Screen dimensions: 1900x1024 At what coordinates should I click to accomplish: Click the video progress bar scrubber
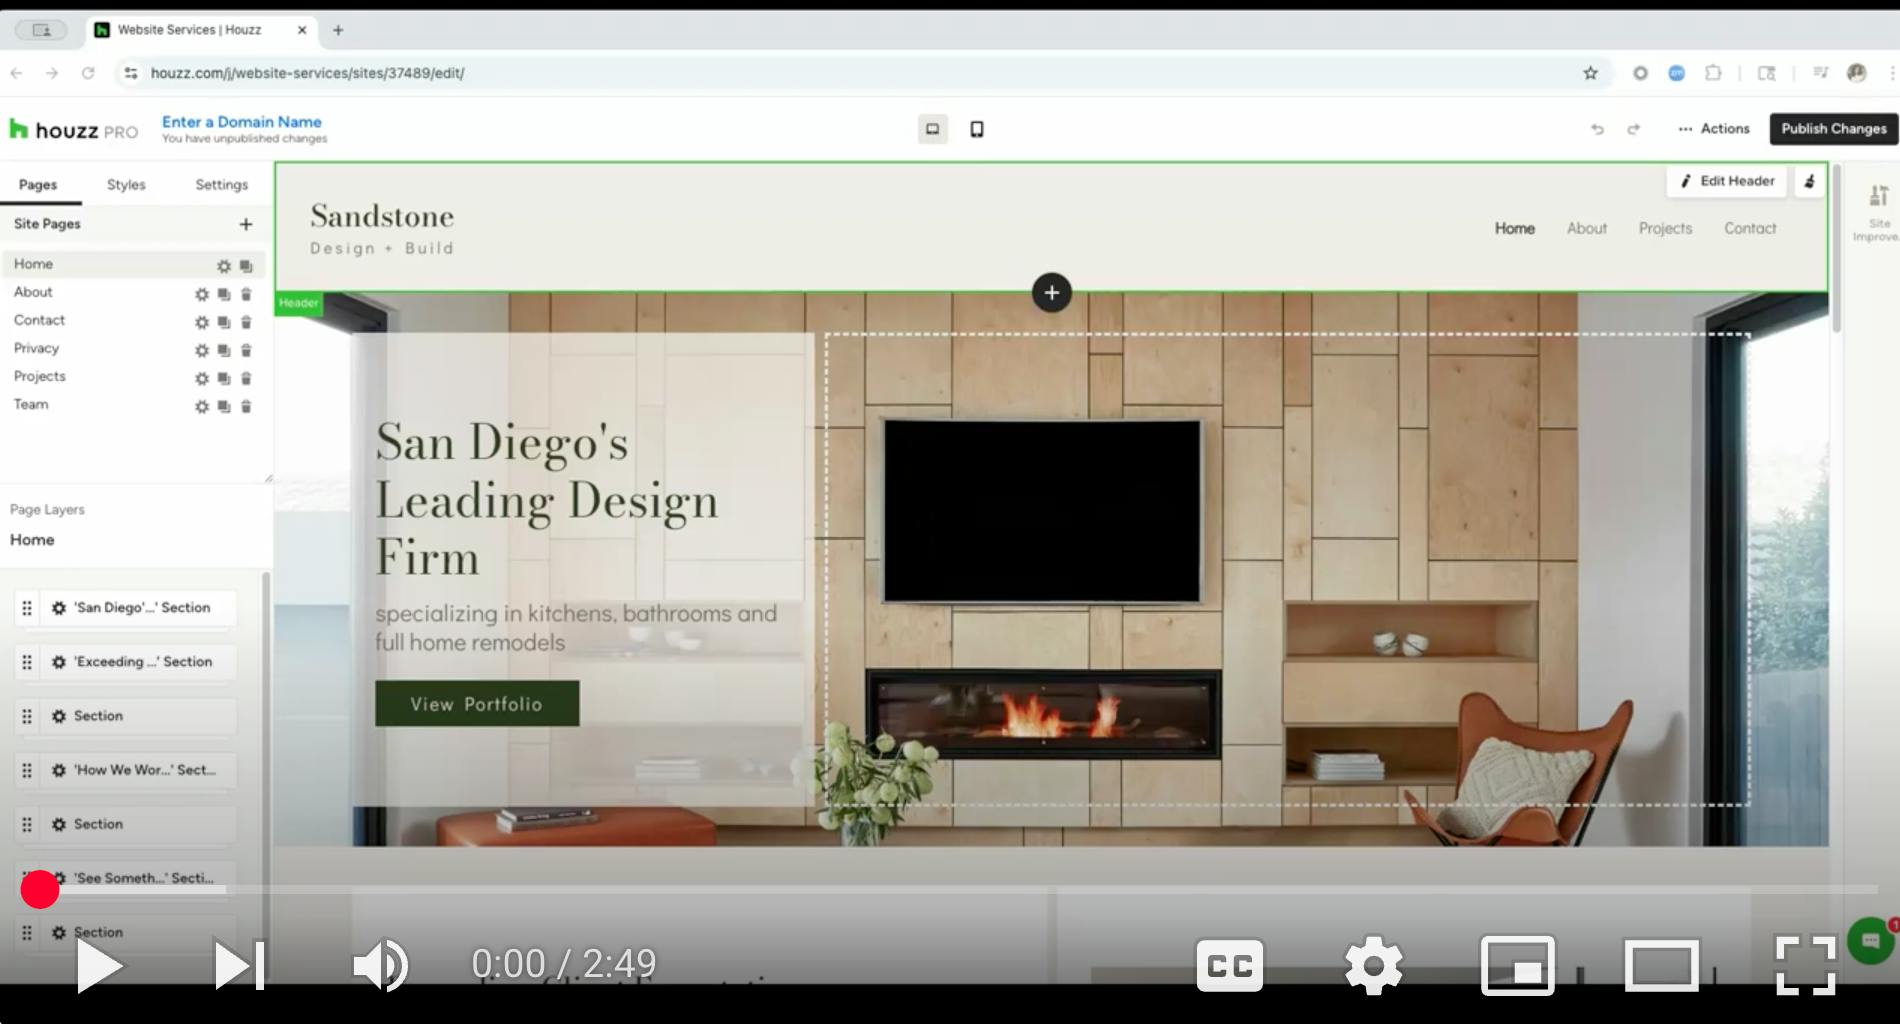(x=40, y=889)
